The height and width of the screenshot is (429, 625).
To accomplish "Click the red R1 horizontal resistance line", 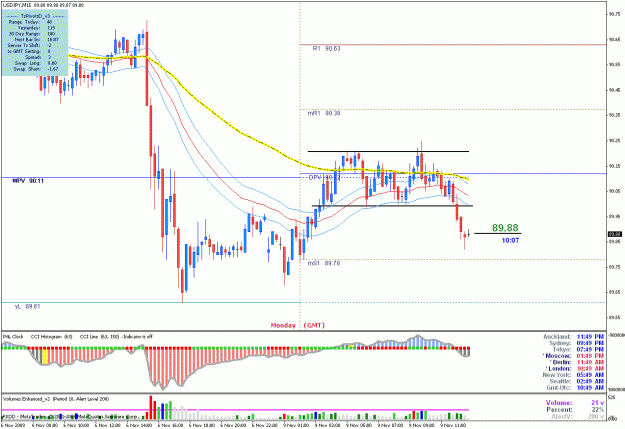I will (x=453, y=44).
